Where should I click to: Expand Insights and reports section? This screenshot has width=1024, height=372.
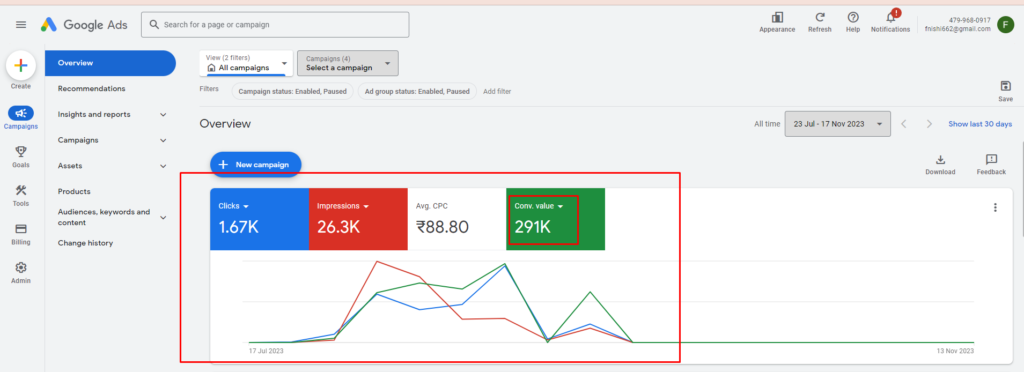tap(111, 114)
